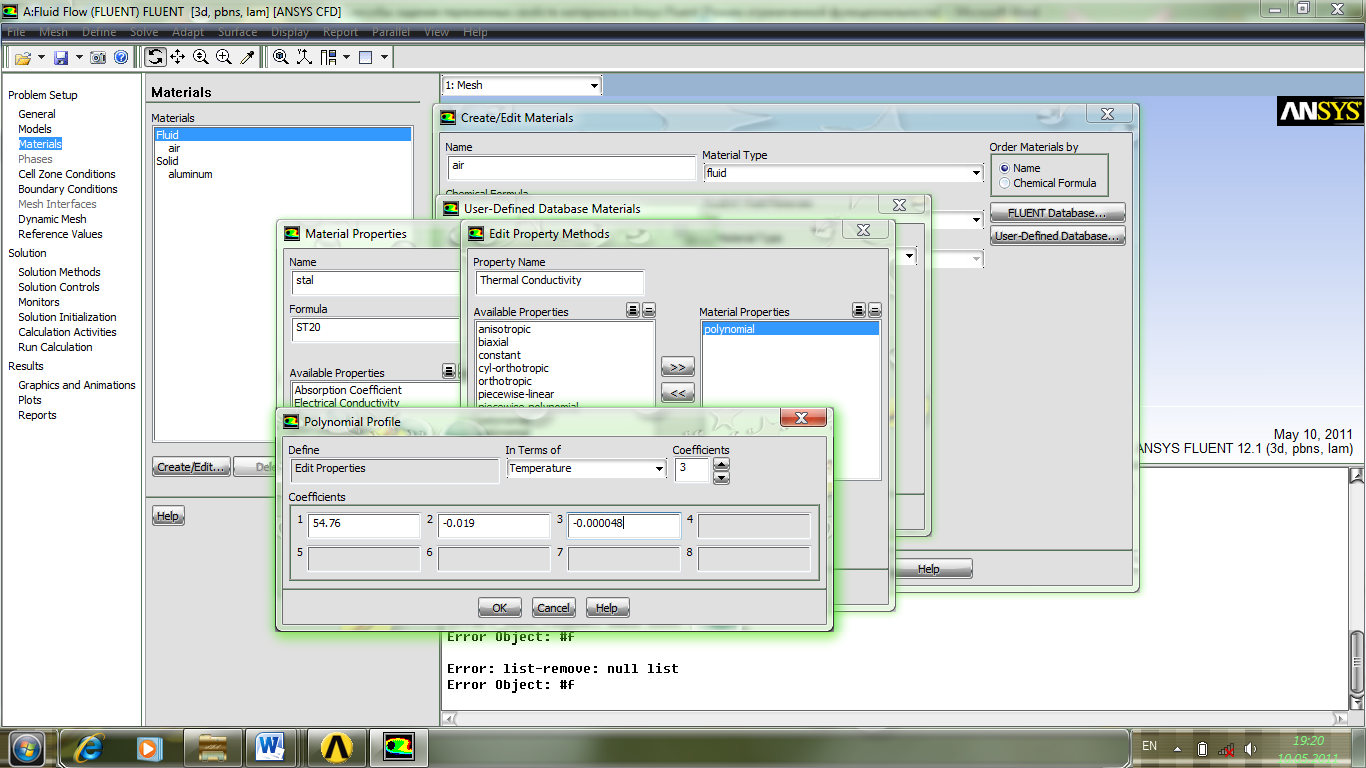Select aluminum in the Materials list

coord(190,174)
